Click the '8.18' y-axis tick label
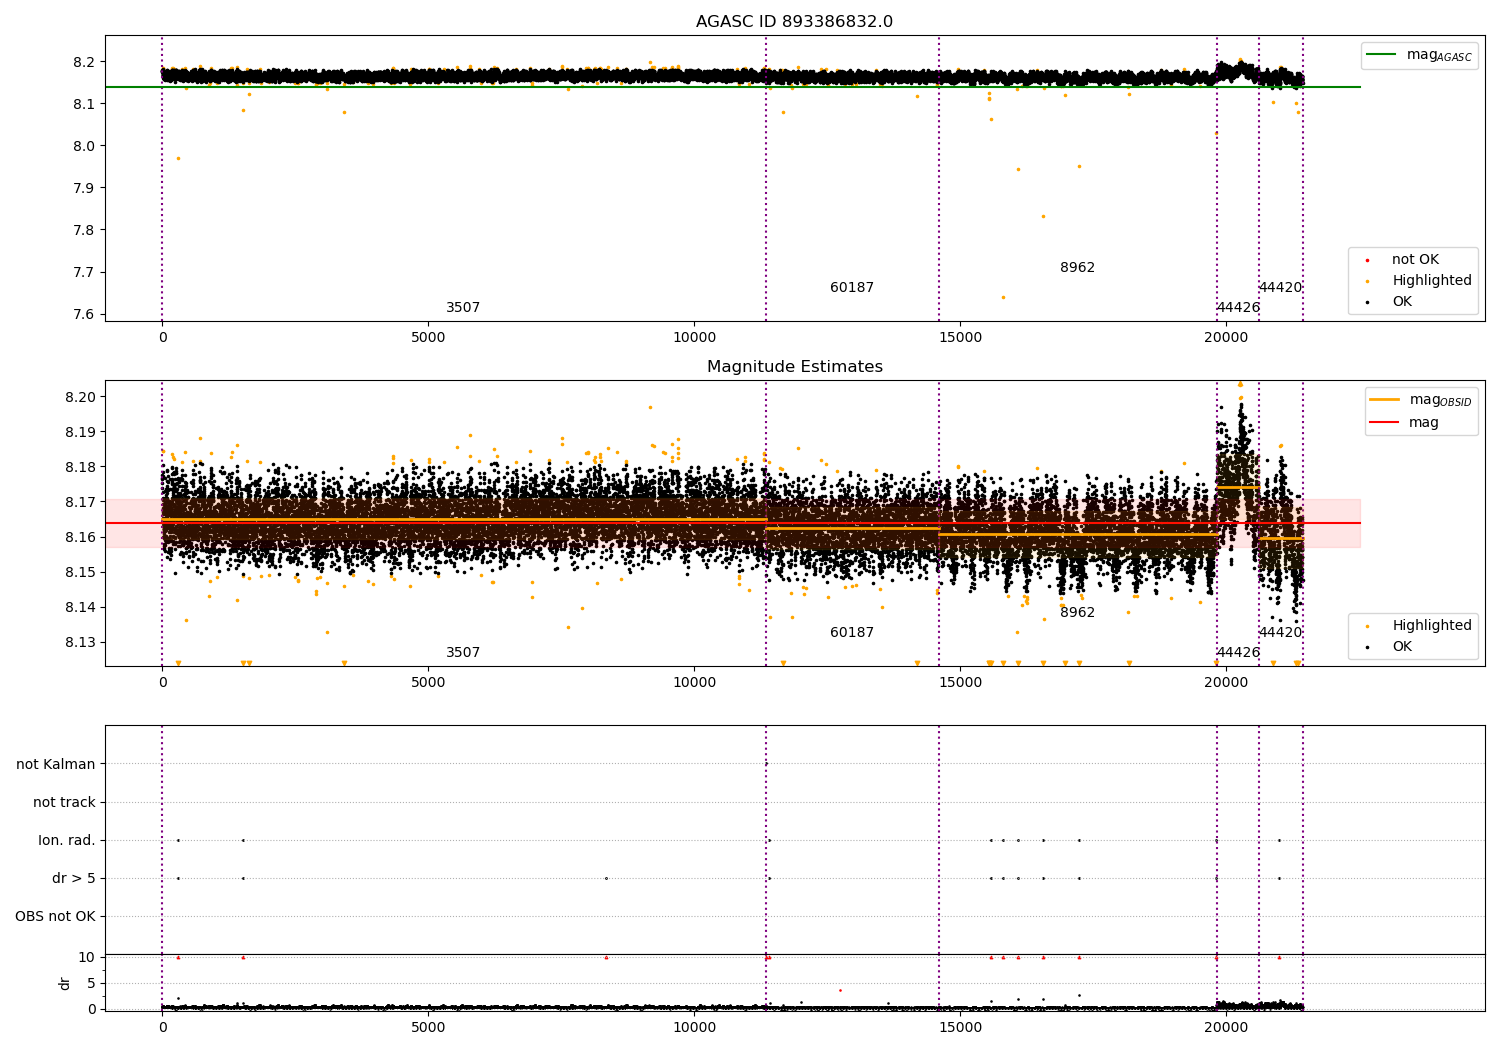Image resolution: width=1500 pixels, height=1050 pixels. click(x=80, y=467)
